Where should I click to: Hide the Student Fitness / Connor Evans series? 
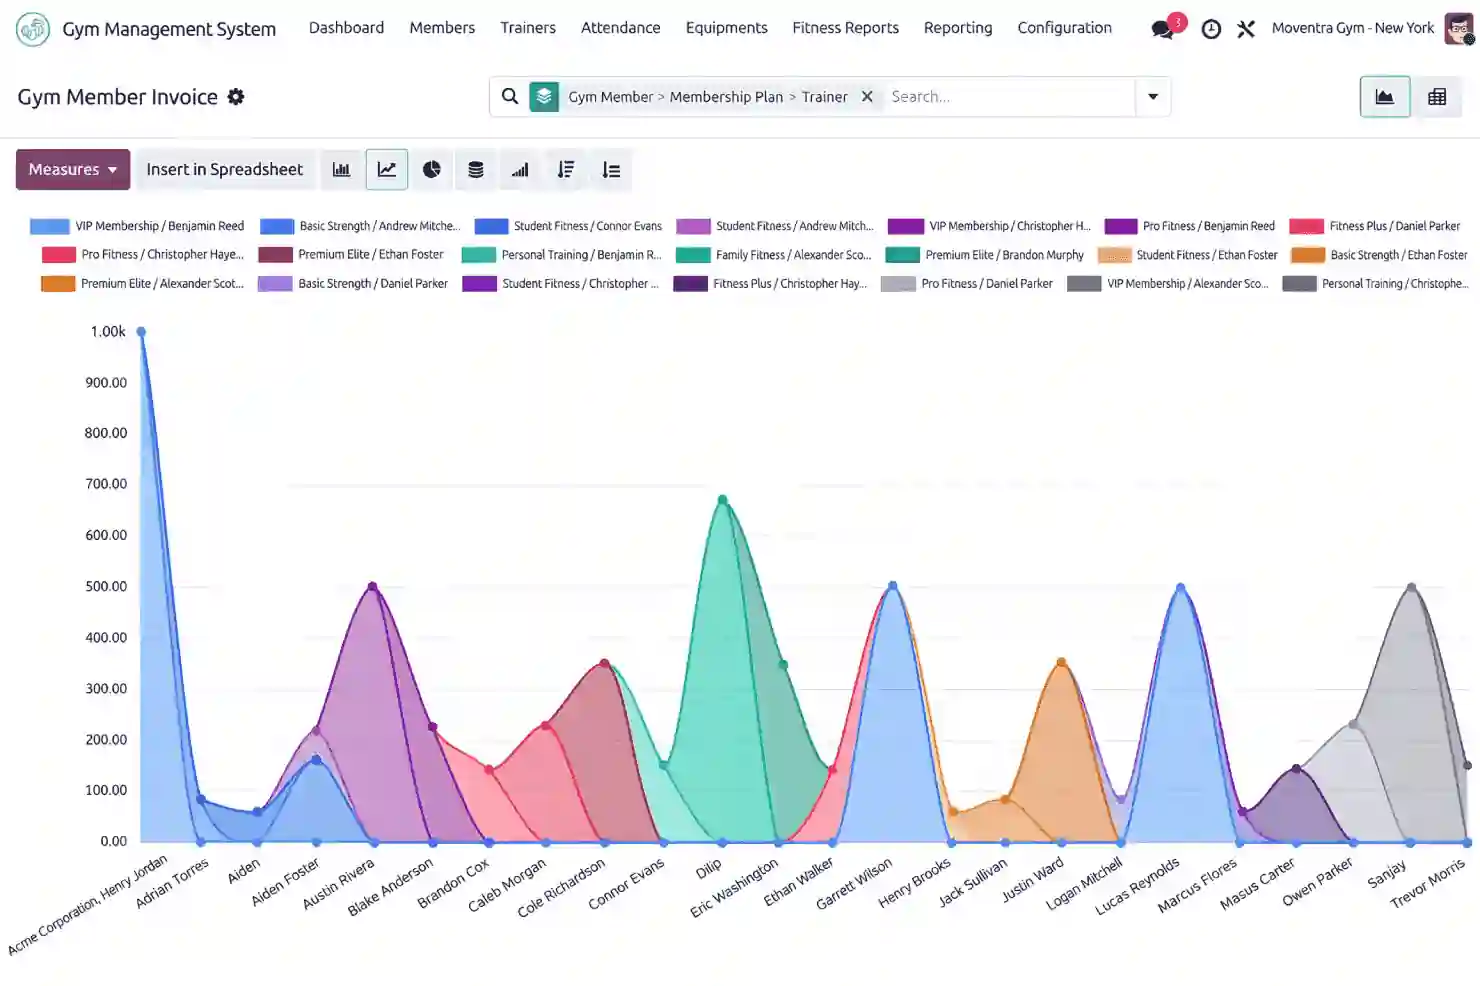(568, 226)
